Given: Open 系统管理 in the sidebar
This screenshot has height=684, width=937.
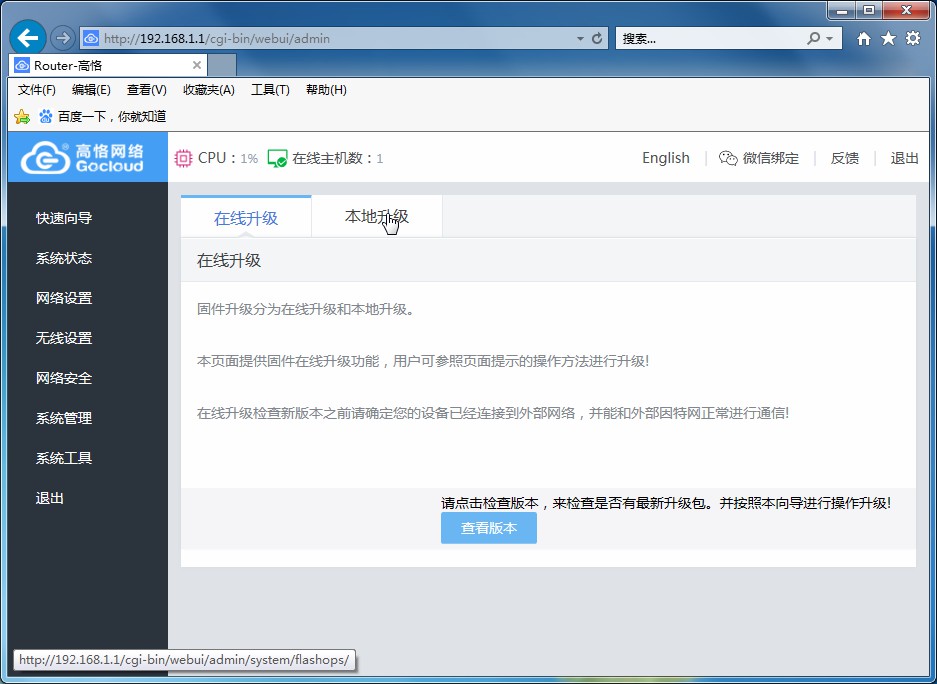Looking at the screenshot, I should point(64,418).
